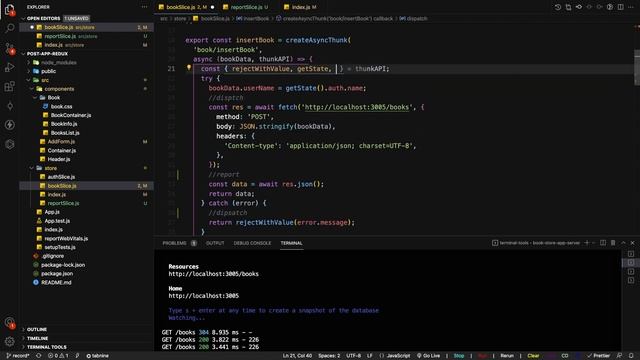
Task: Split the terminal panel
Action: (603, 243)
